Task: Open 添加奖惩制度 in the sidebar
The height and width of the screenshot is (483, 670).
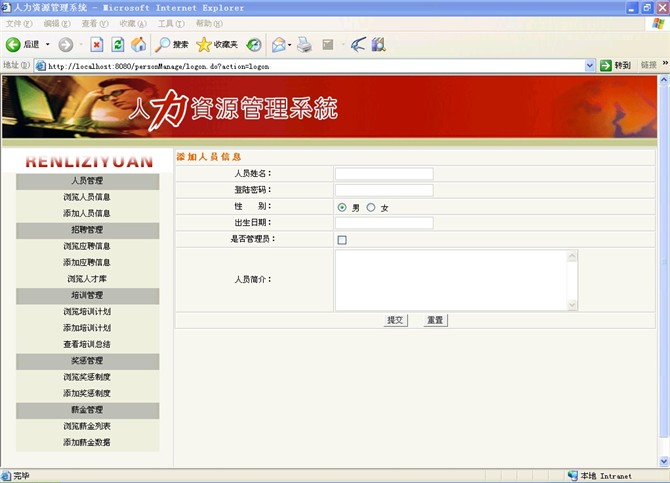Action: coord(87,393)
